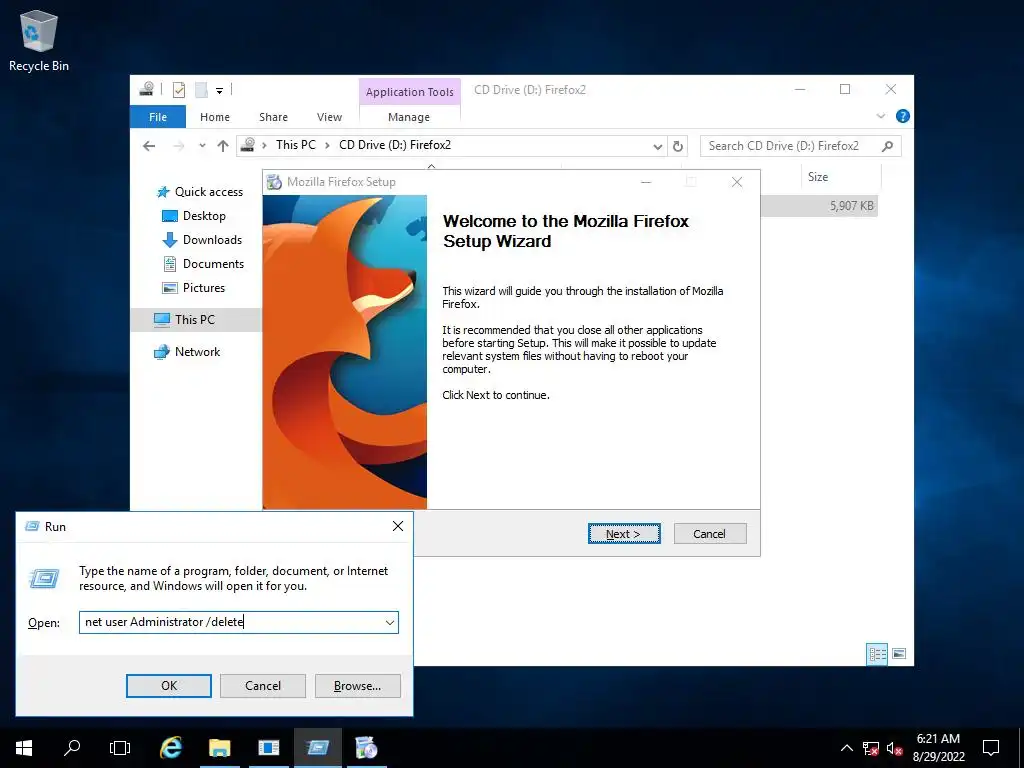Expand the Run command history dropdown
This screenshot has width=1024, height=768.
(x=390, y=622)
